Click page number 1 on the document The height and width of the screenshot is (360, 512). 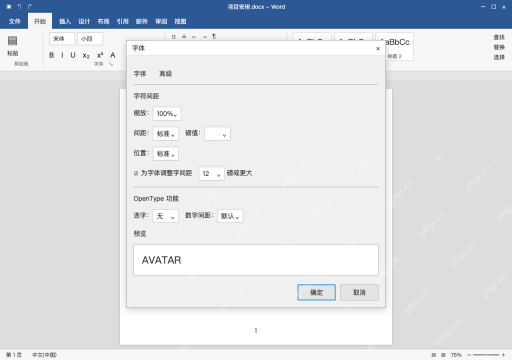point(256,330)
